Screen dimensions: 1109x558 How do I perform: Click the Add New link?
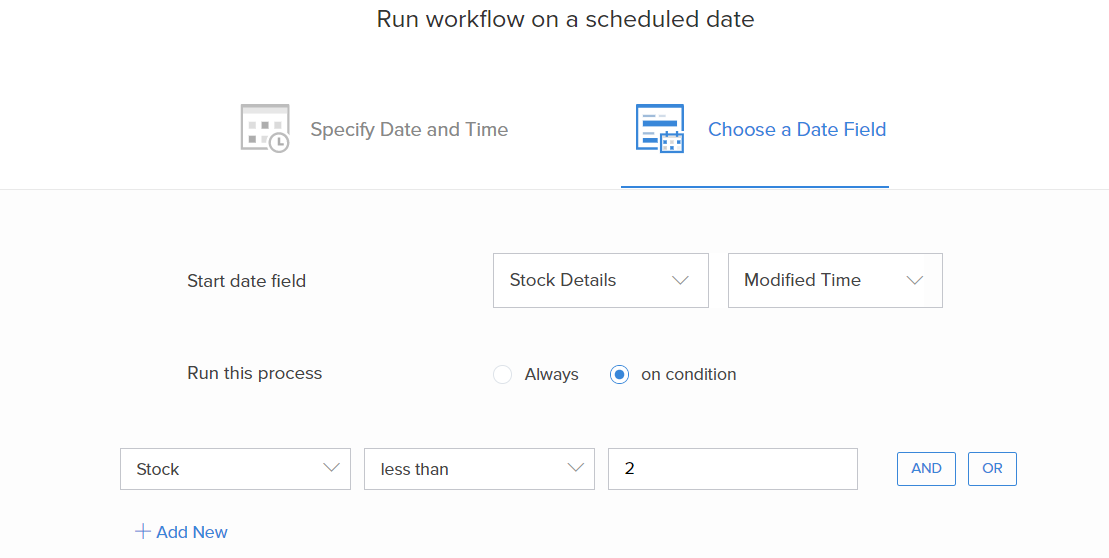click(x=191, y=532)
